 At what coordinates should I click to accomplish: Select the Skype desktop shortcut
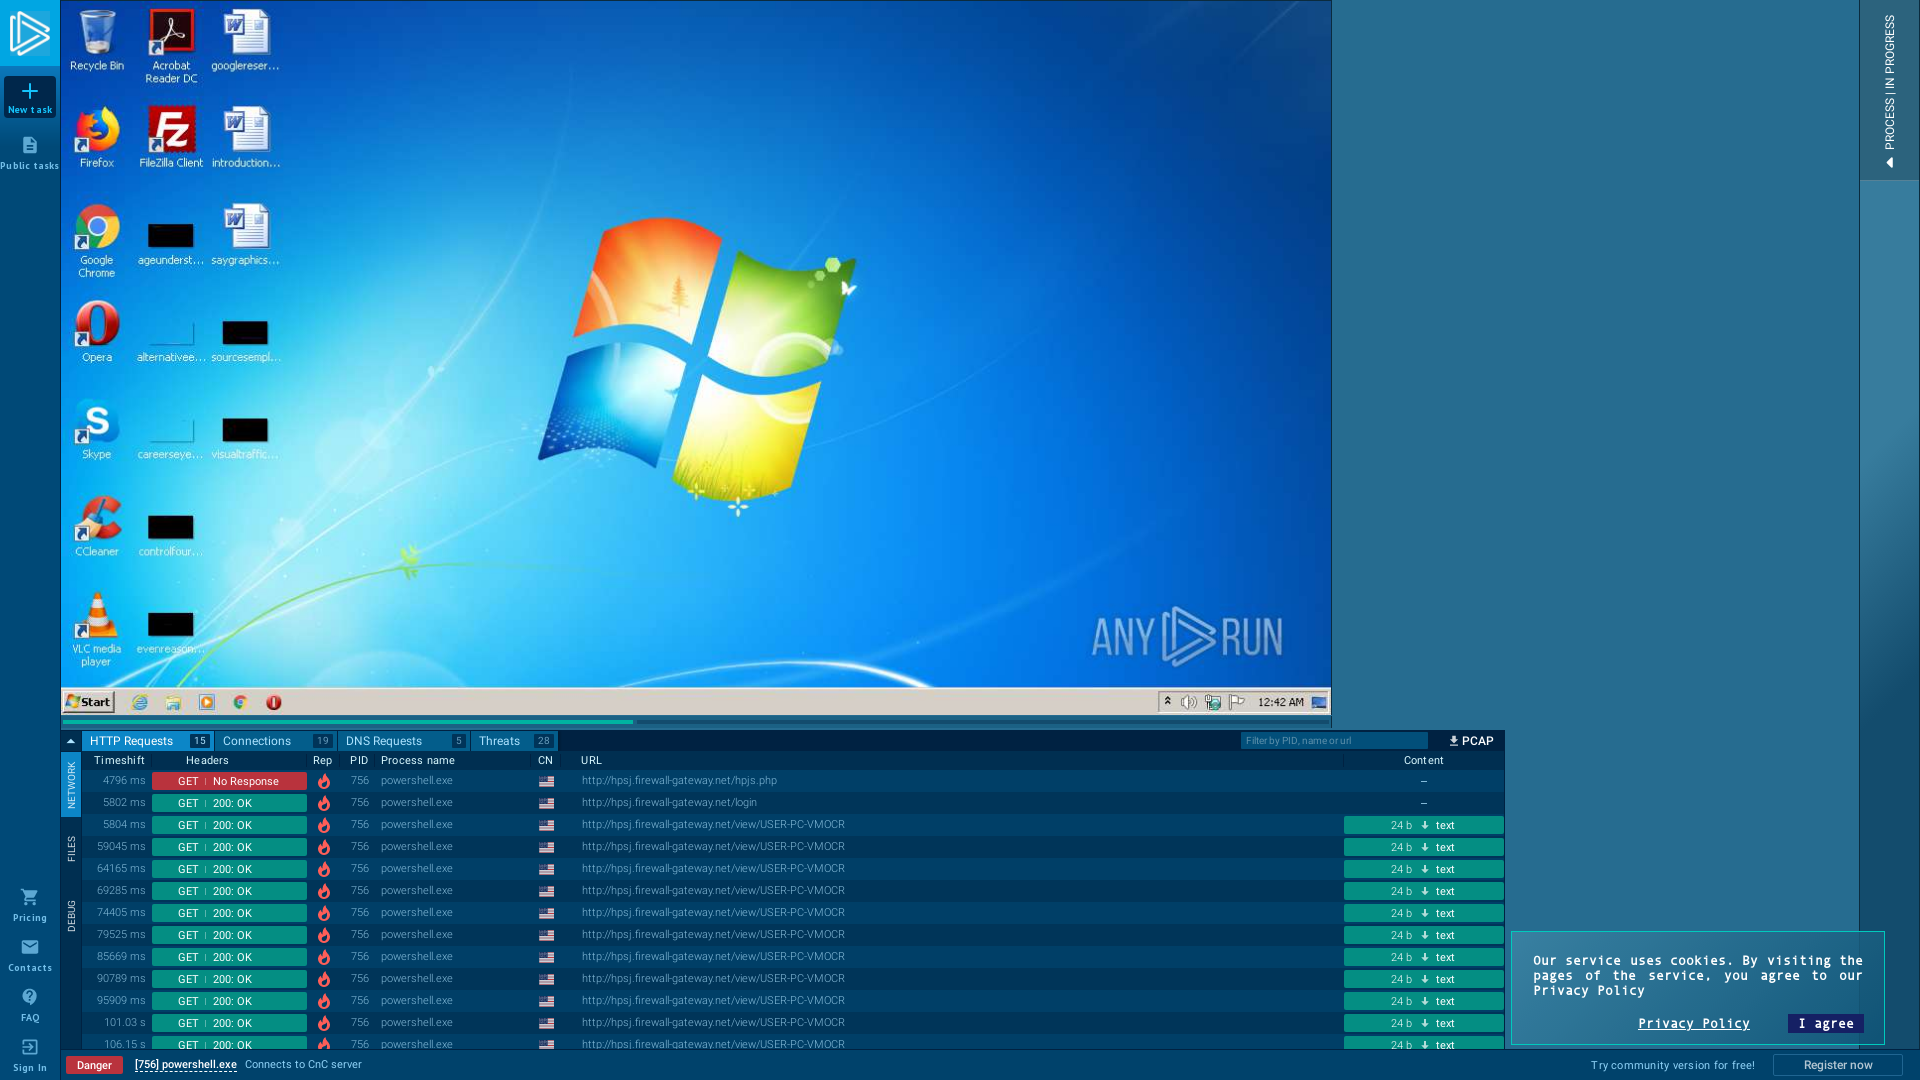[x=97, y=429]
